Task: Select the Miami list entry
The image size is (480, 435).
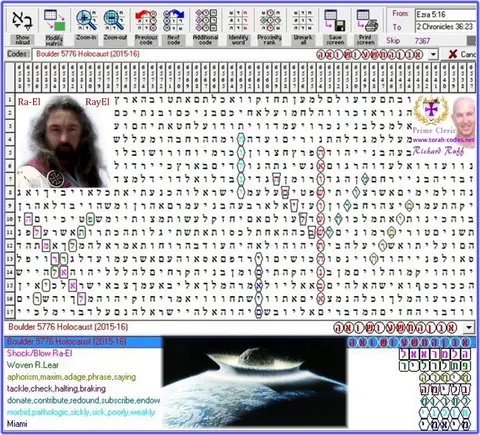Action: 17,424
